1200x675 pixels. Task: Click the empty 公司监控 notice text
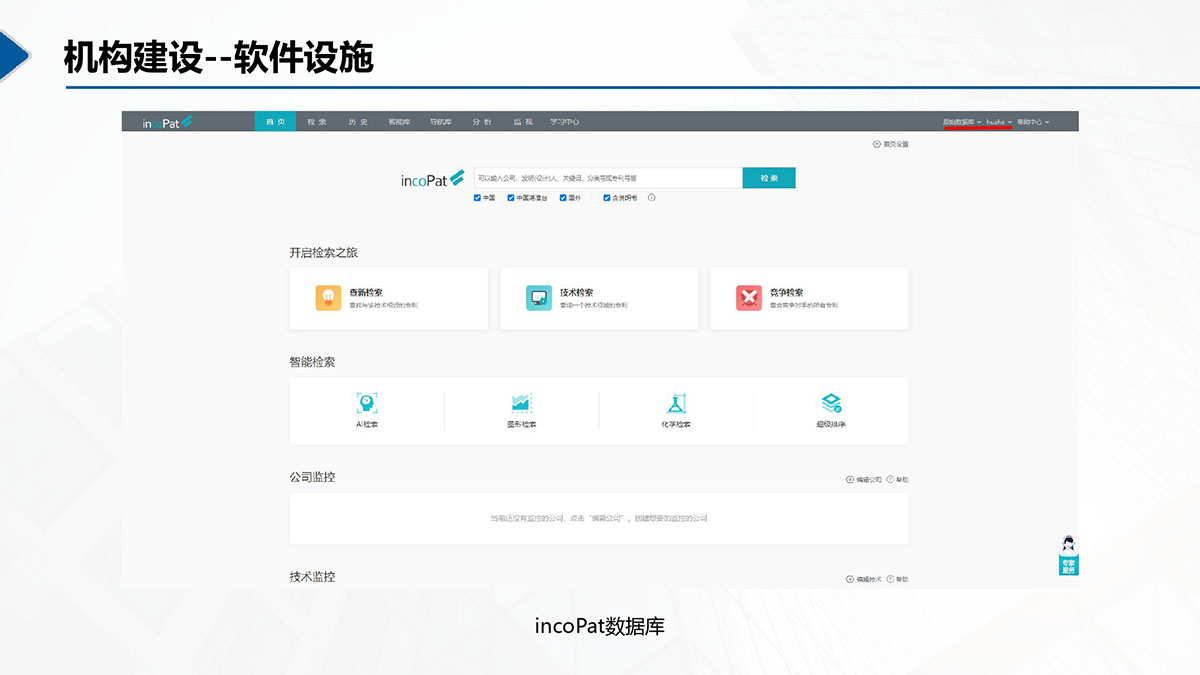[x=599, y=519]
